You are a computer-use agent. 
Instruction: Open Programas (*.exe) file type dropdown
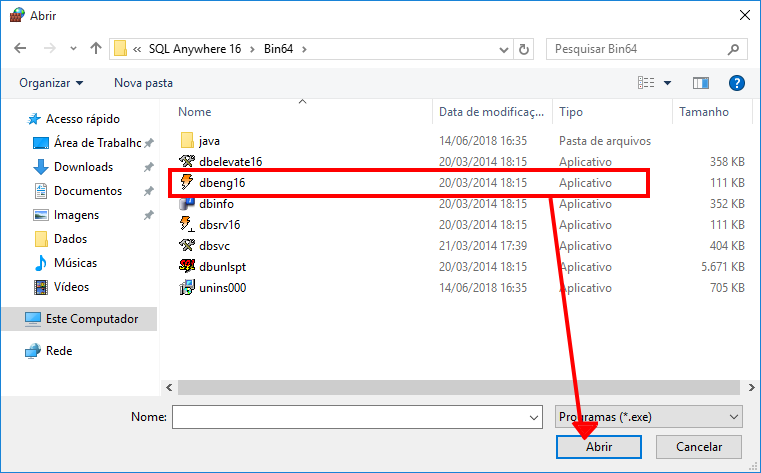tap(648, 417)
